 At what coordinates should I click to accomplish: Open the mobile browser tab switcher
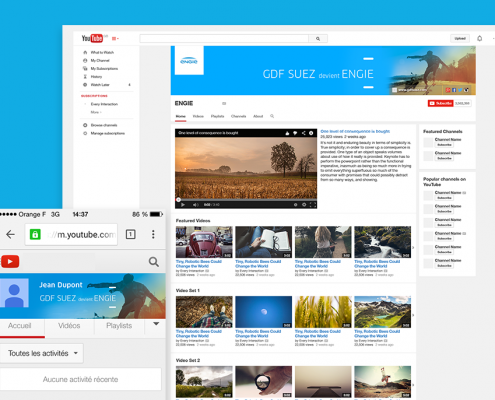(131, 235)
